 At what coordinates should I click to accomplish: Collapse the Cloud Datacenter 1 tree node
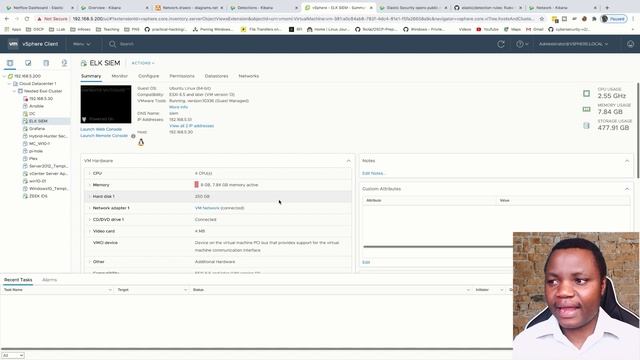click(x=9, y=84)
